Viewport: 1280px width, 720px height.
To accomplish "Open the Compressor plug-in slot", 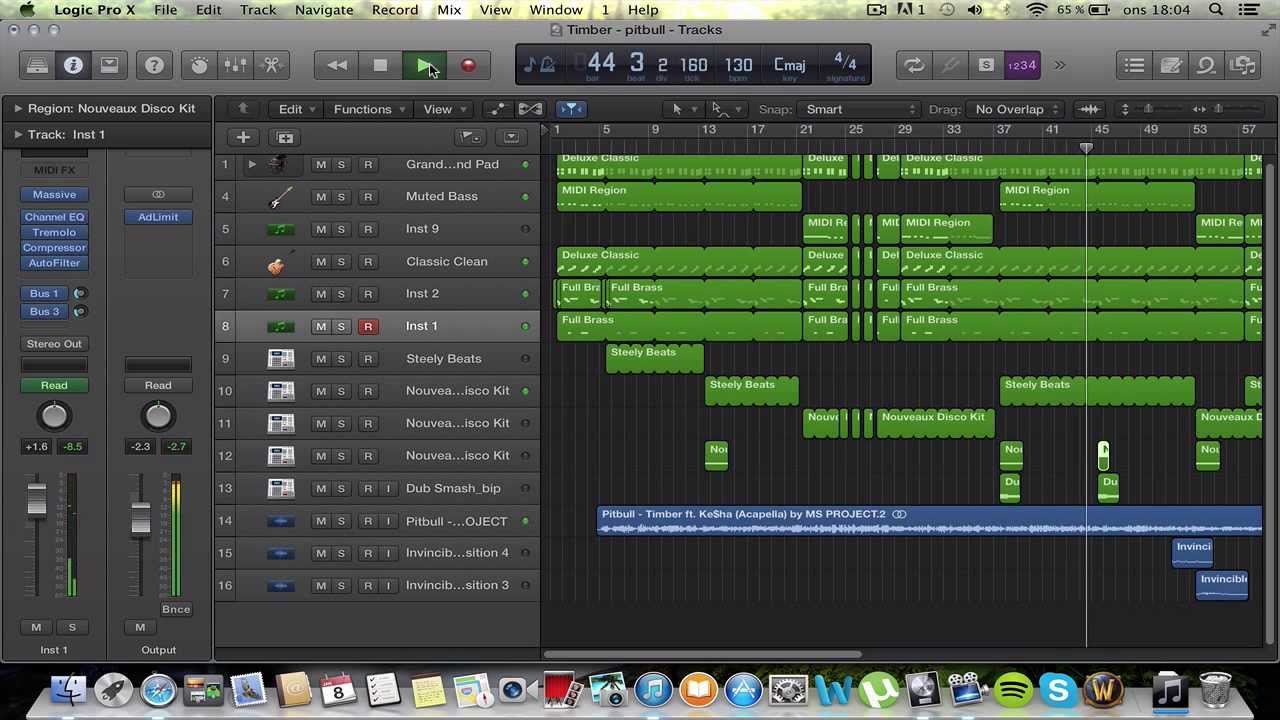I will (x=54, y=248).
